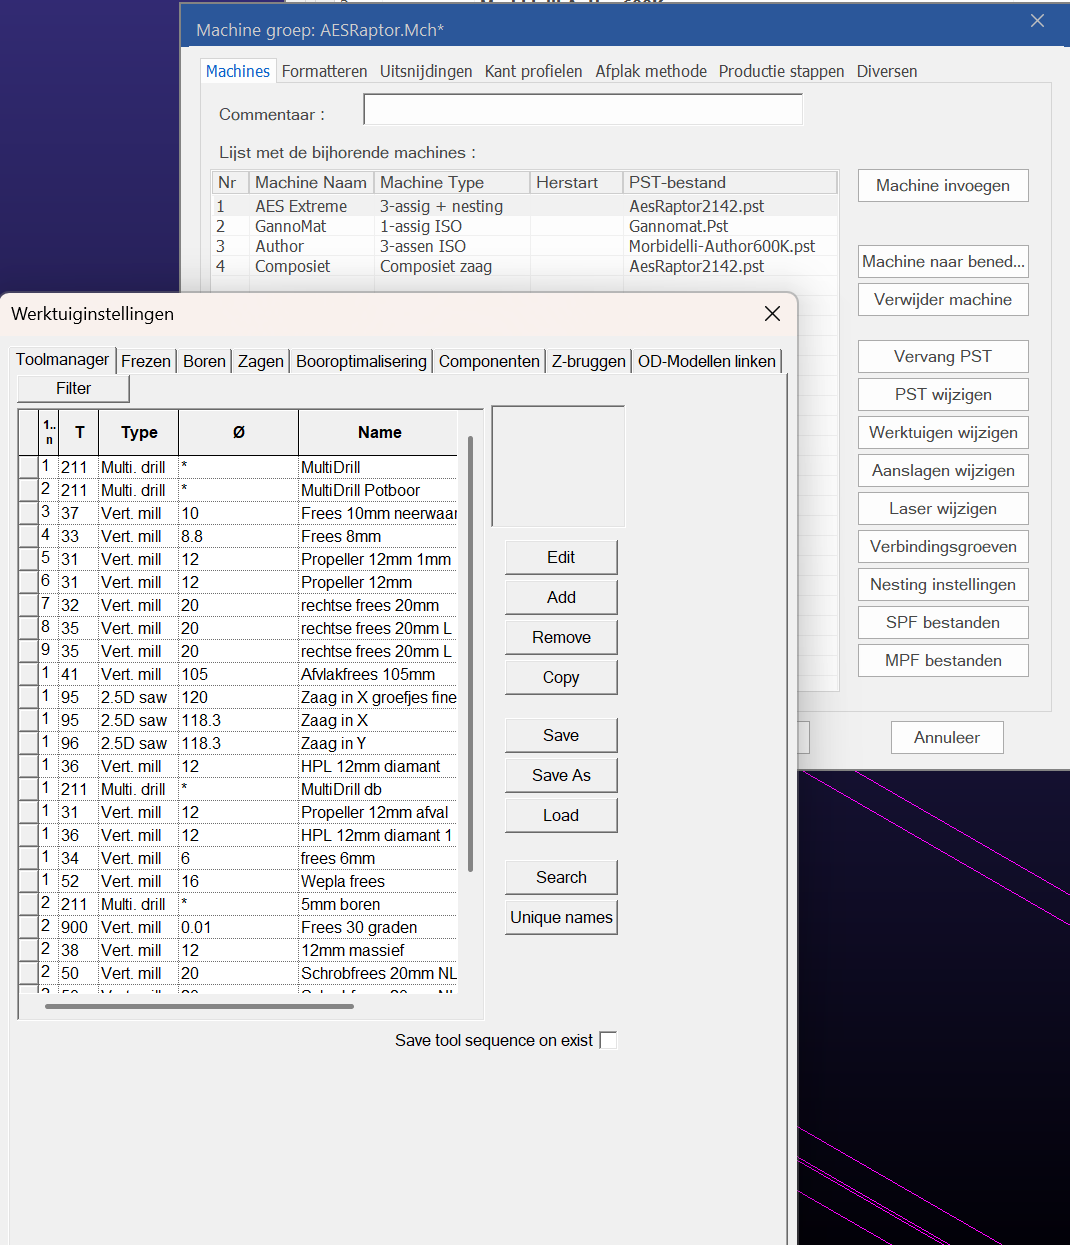Add a new tool with Add button
Image resolution: width=1070 pixels, height=1245 pixels.
coord(561,597)
